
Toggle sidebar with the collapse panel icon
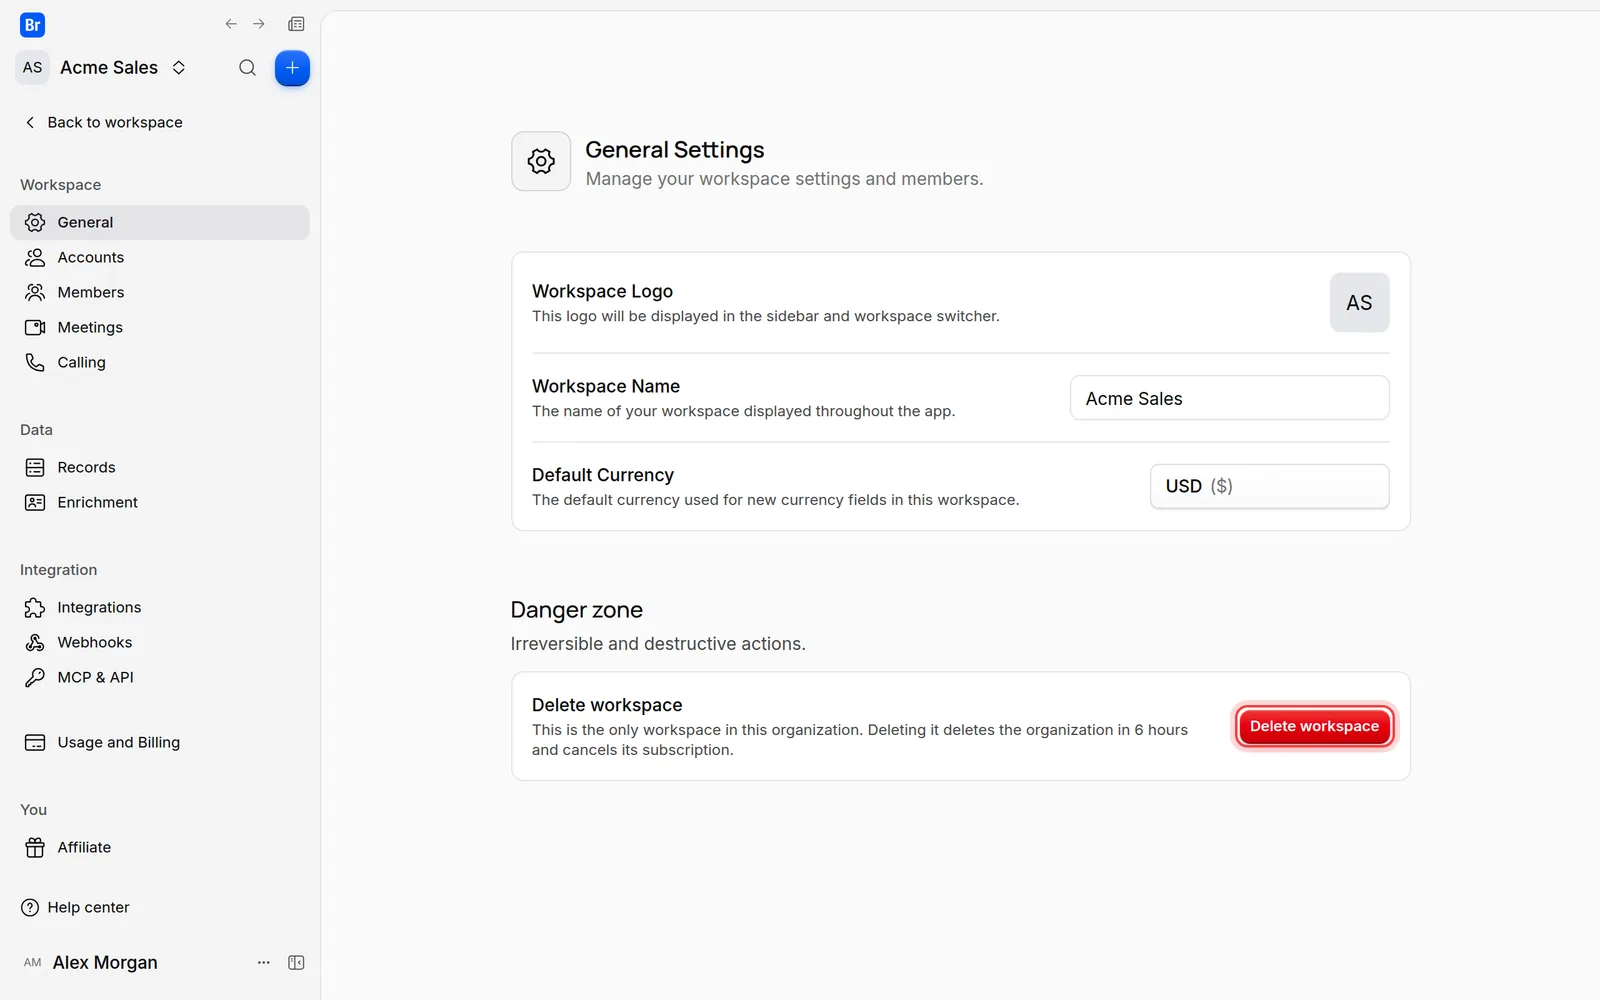click(296, 962)
